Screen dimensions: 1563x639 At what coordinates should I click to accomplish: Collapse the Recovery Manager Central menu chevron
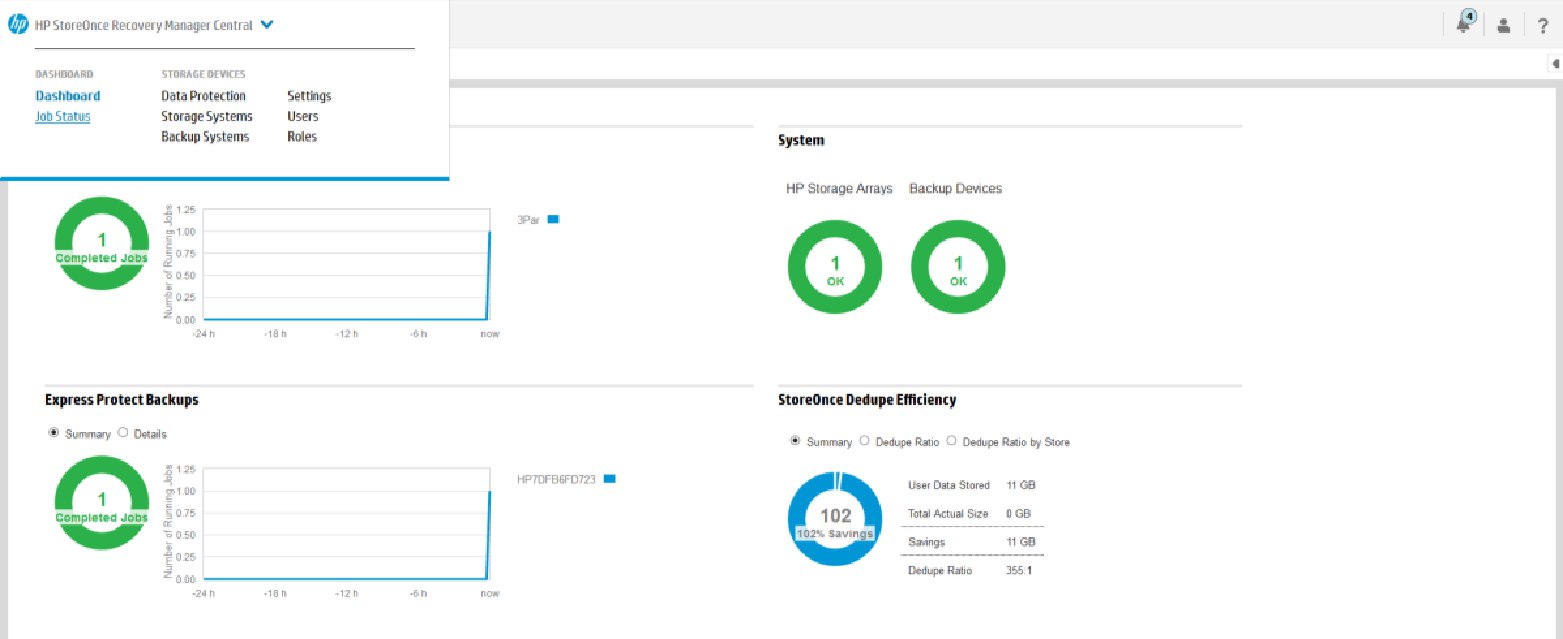point(266,26)
